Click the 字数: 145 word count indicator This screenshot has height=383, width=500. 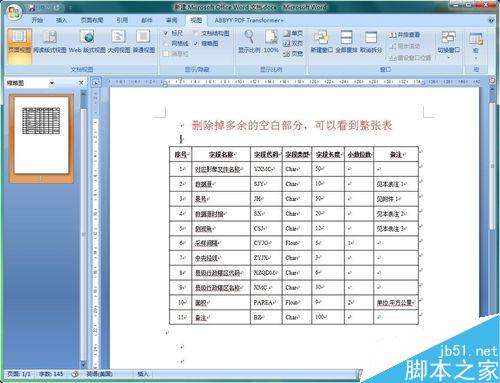(51, 374)
